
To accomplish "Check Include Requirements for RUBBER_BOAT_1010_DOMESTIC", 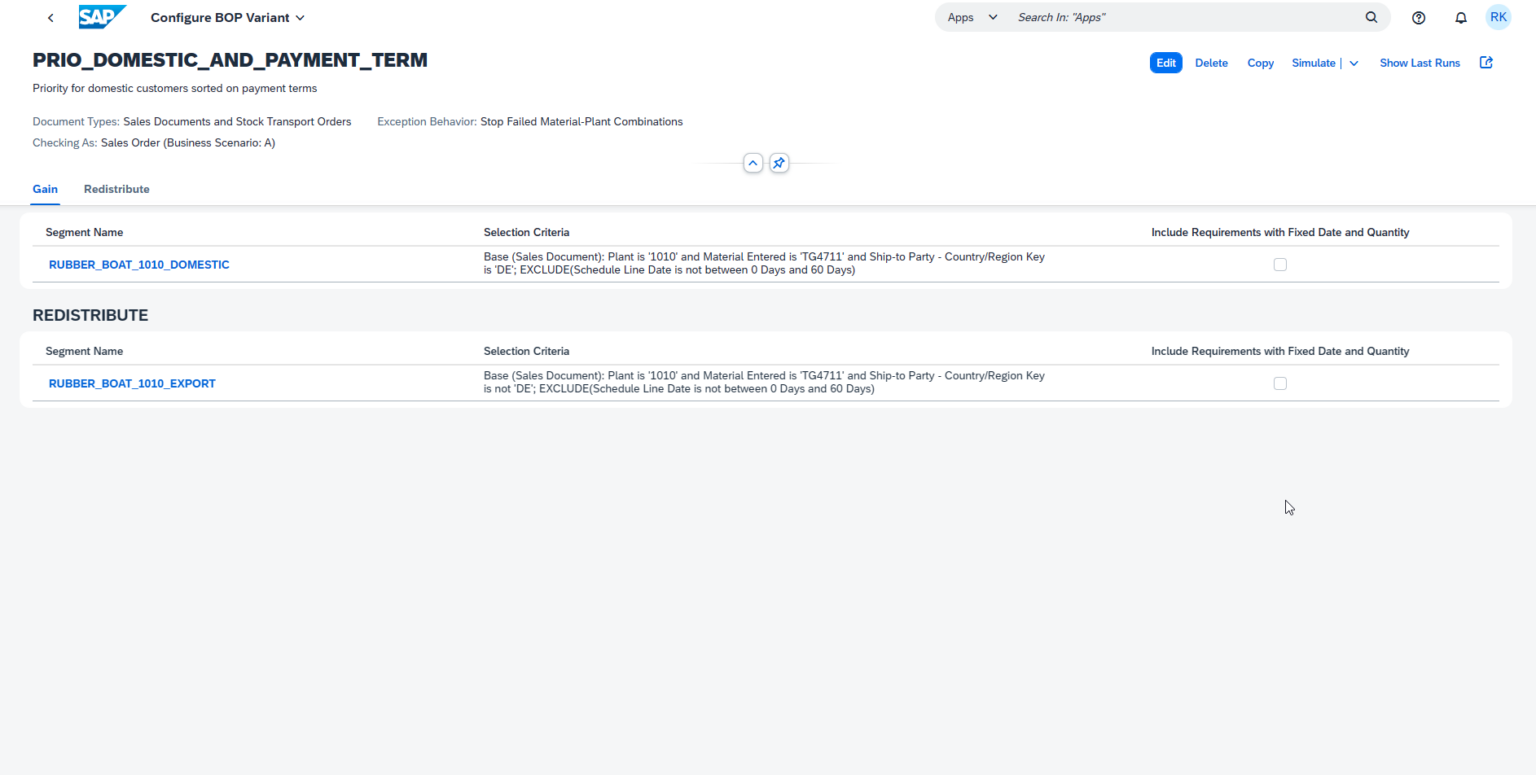I will pyautogui.click(x=1280, y=264).
